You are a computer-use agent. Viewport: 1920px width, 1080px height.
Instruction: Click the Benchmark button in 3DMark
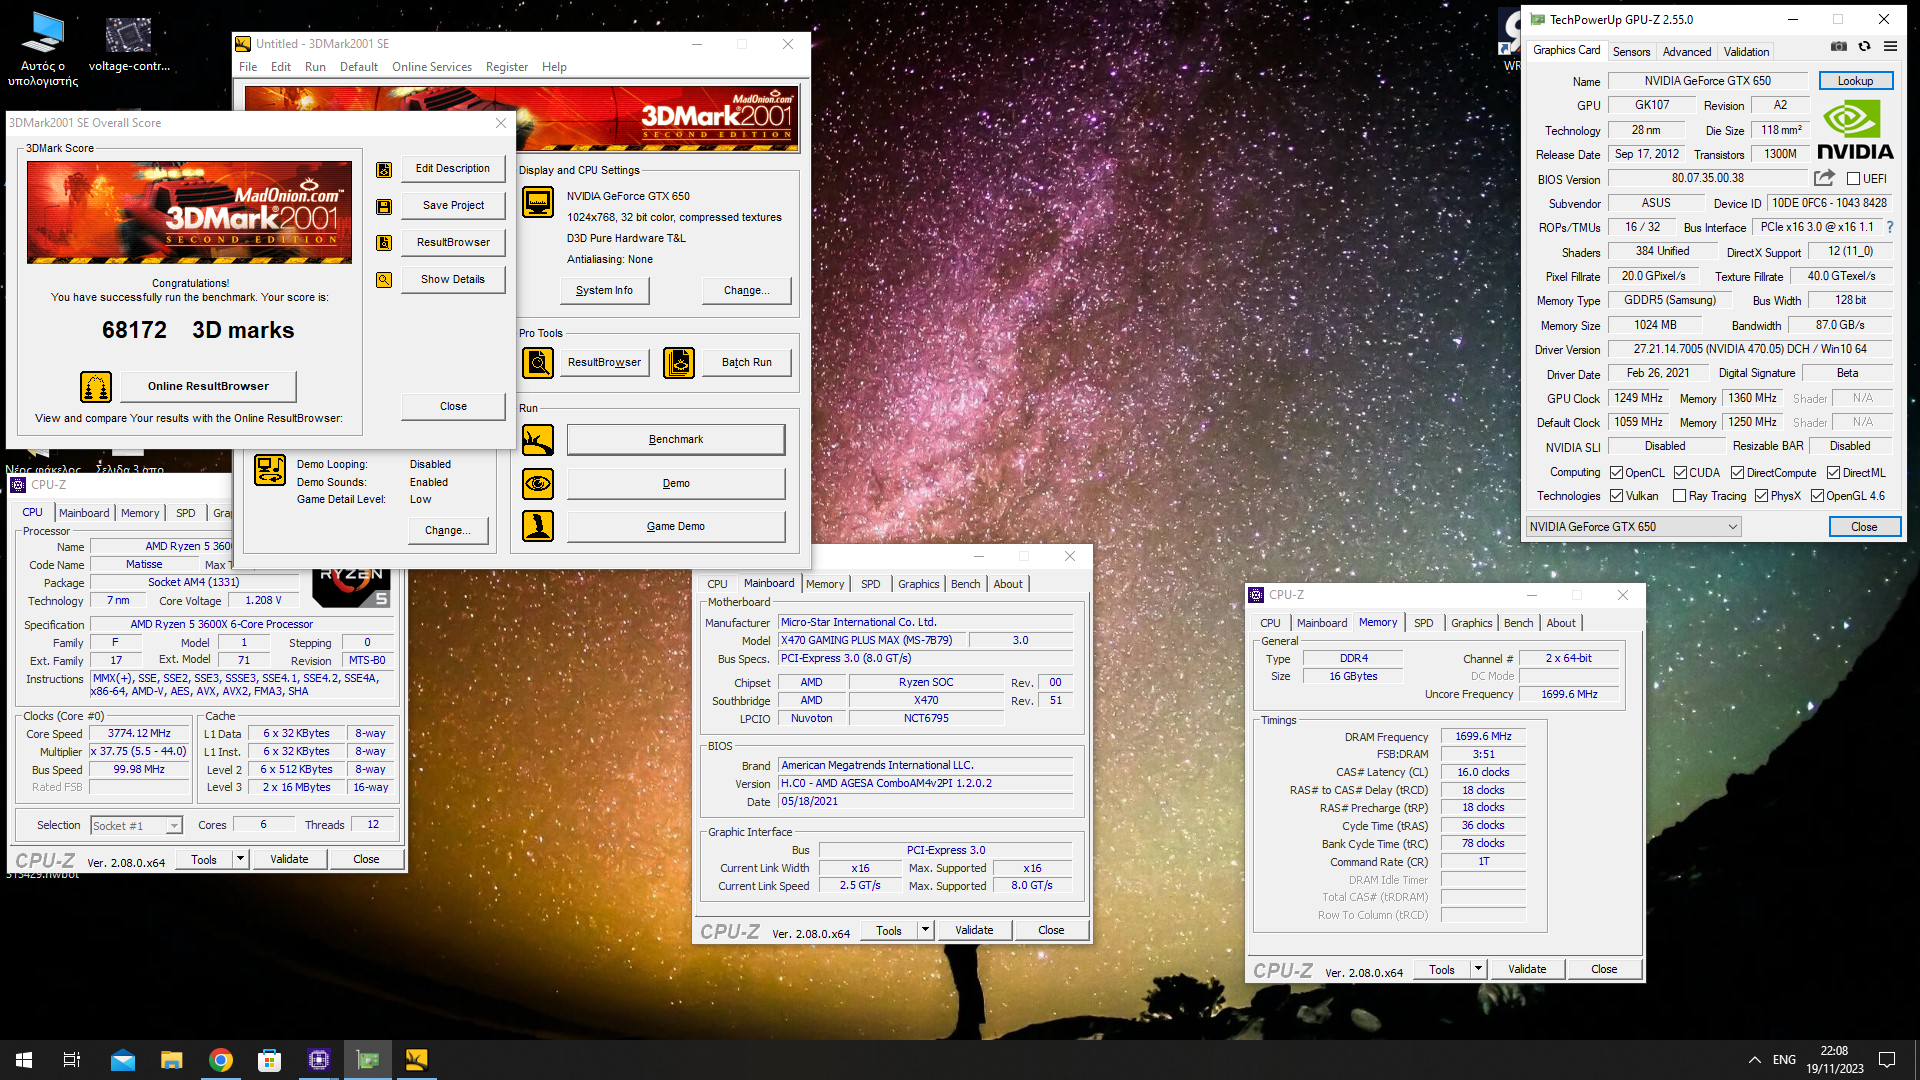(676, 439)
